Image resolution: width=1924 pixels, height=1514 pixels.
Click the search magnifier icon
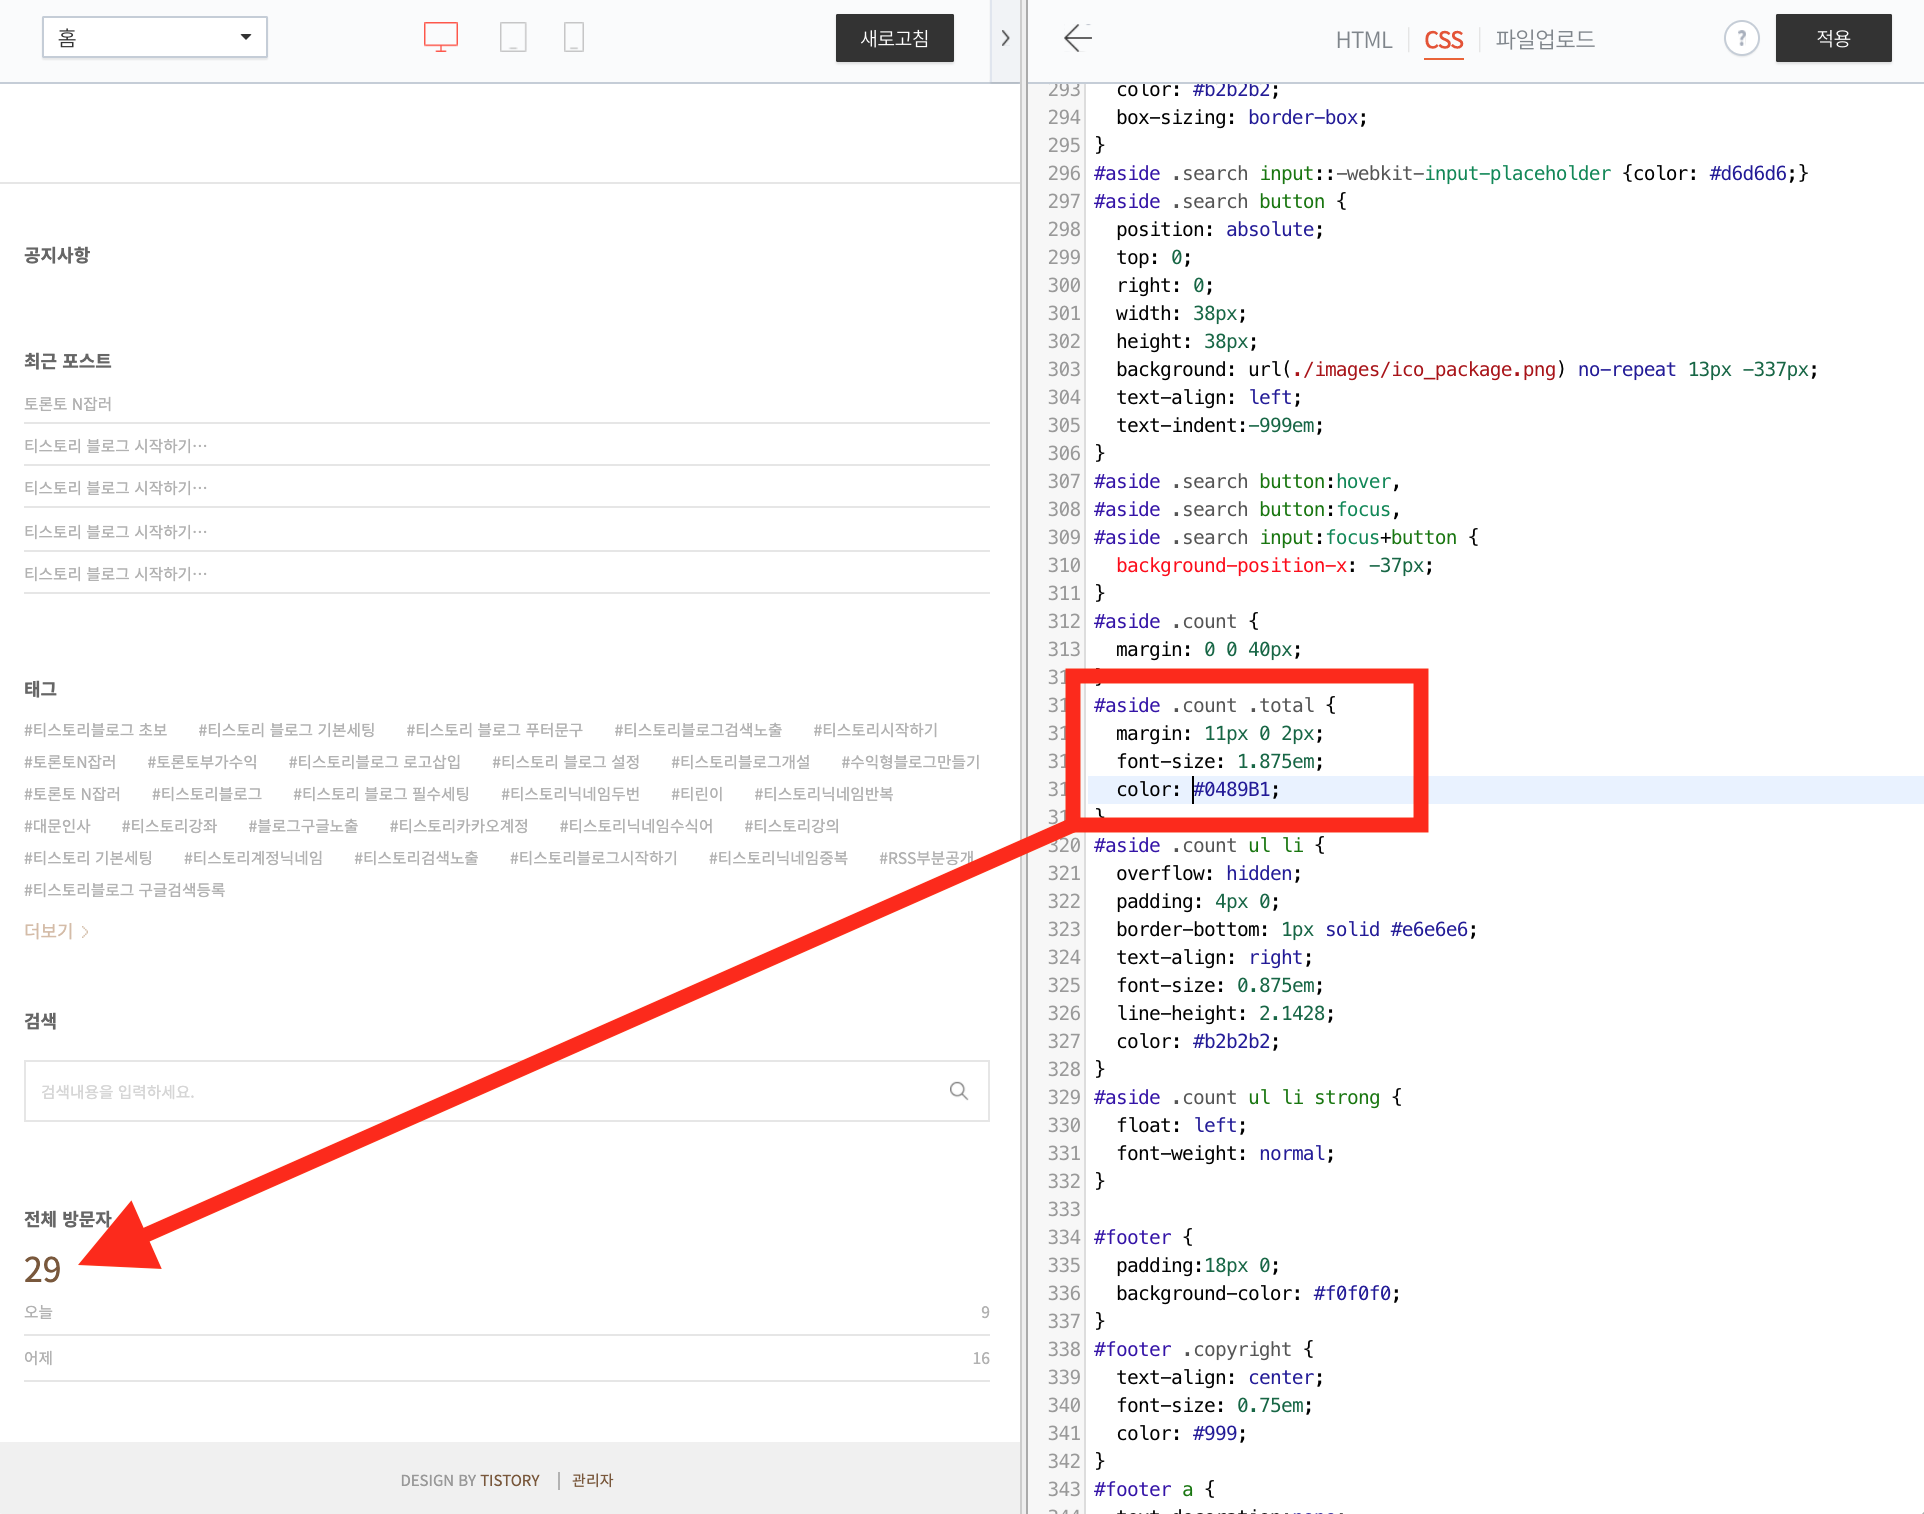[x=958, y=1091]
